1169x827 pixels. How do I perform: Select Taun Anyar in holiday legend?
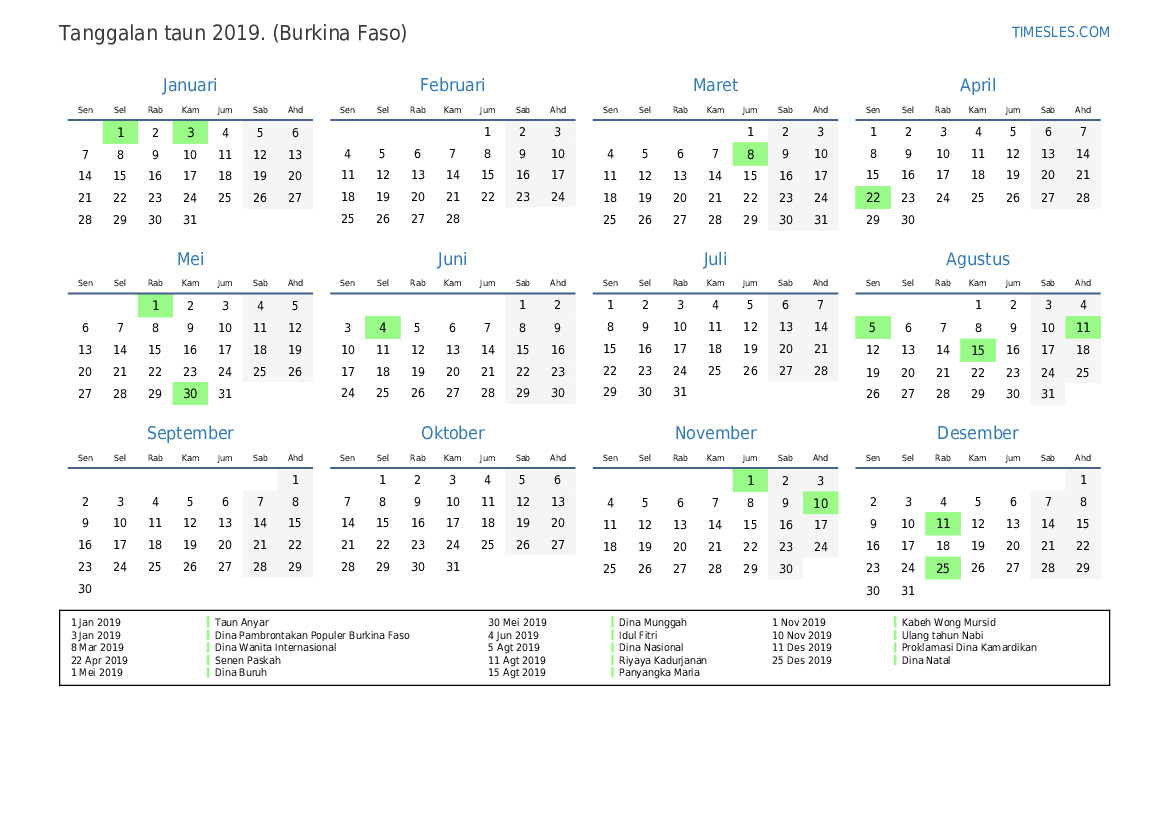coord(241,623)
